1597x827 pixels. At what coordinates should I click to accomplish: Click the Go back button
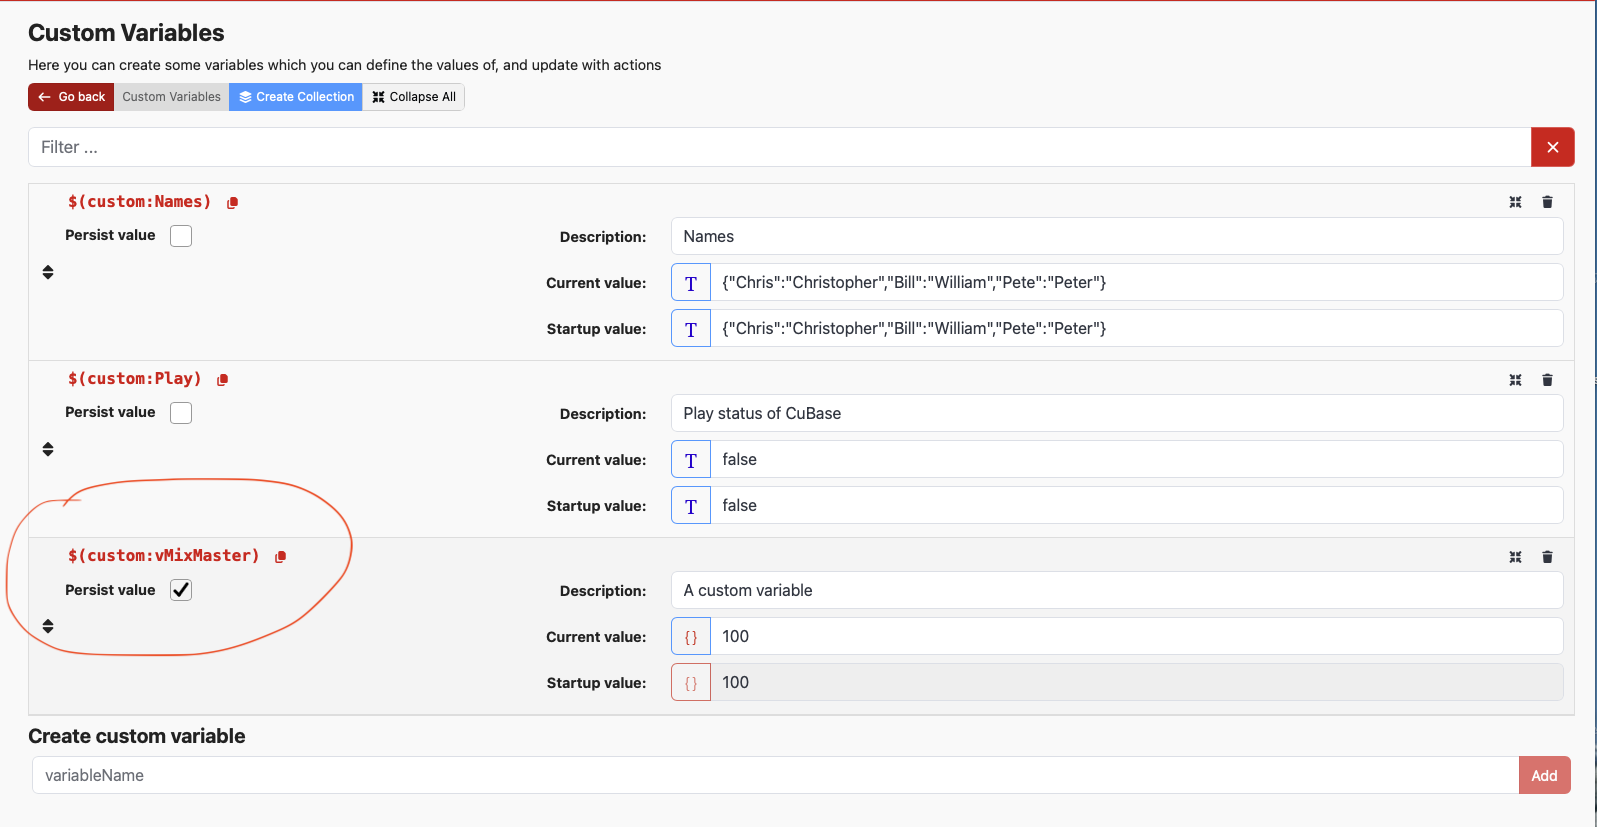coord(71,97)
